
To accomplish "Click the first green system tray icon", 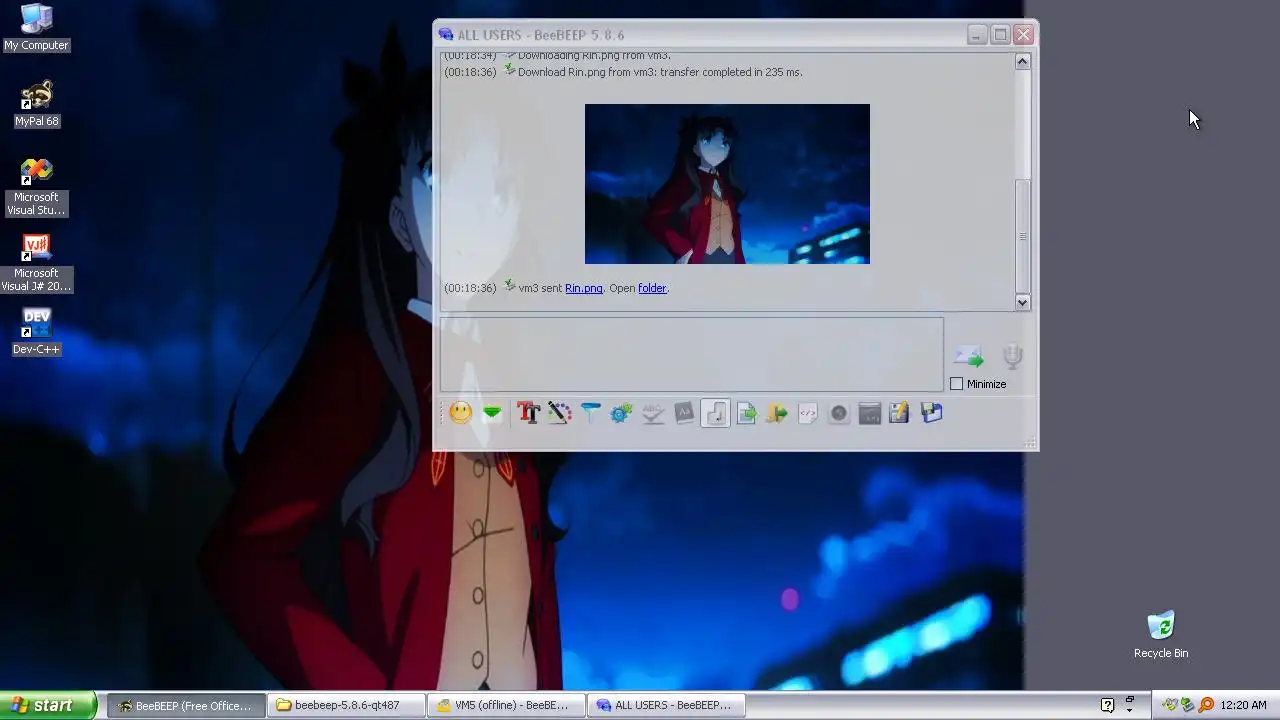I will coord(1169,705).
